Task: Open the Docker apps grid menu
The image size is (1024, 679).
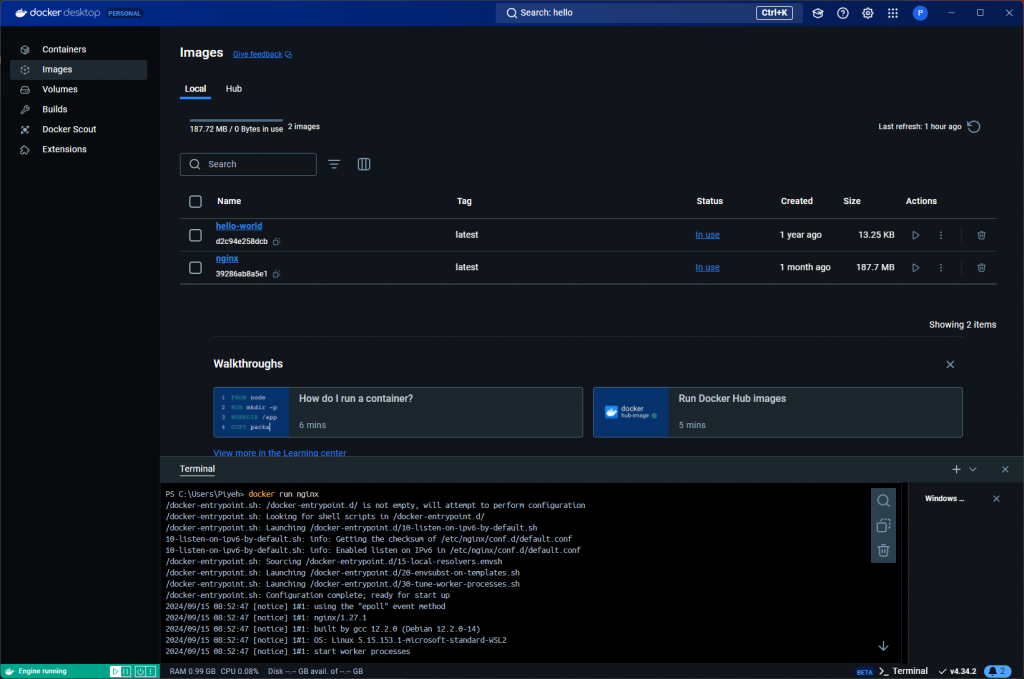Action: coord(893,13)
